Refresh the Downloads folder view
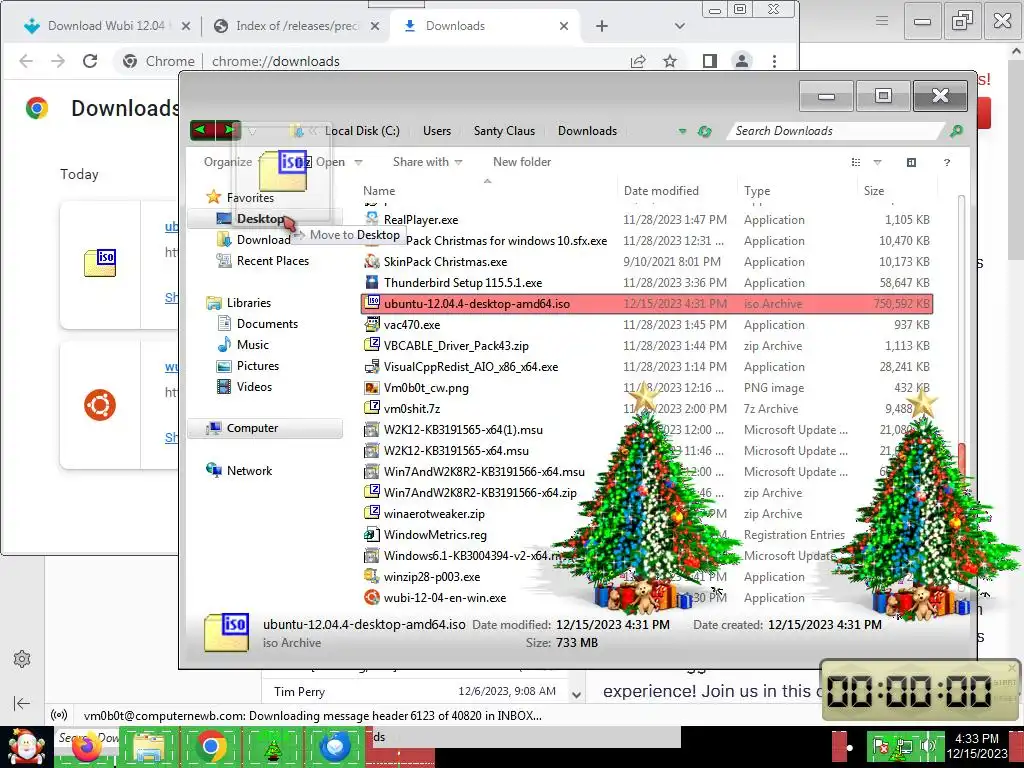 pyautogui.click(x=704, y=131)
